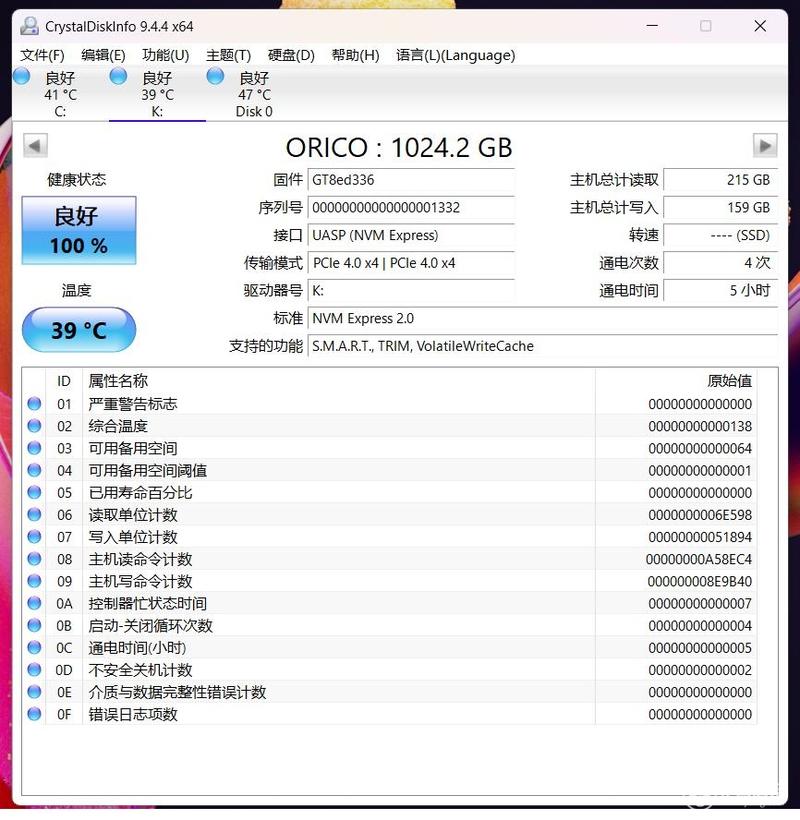The width and height of the screenshot is (800, 820).
Task: Open the 主题(T) menu
Action: pos(228,55)
